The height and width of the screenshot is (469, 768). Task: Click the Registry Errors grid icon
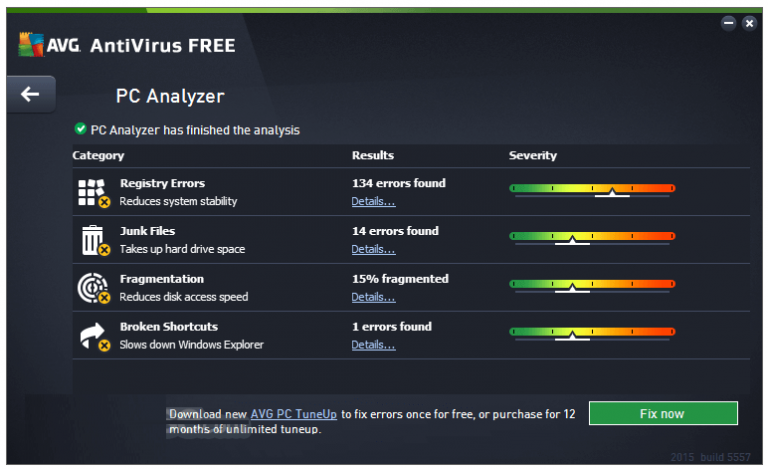(x=94, y=192)
